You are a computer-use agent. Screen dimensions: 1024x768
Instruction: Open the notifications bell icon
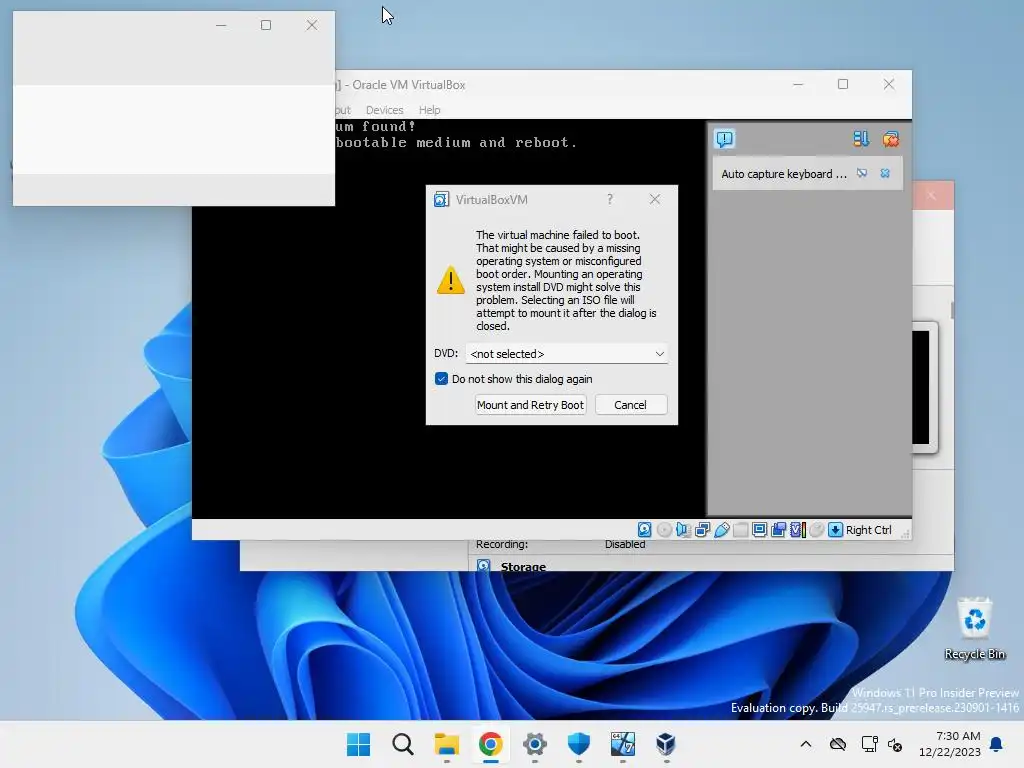(996, 744)
